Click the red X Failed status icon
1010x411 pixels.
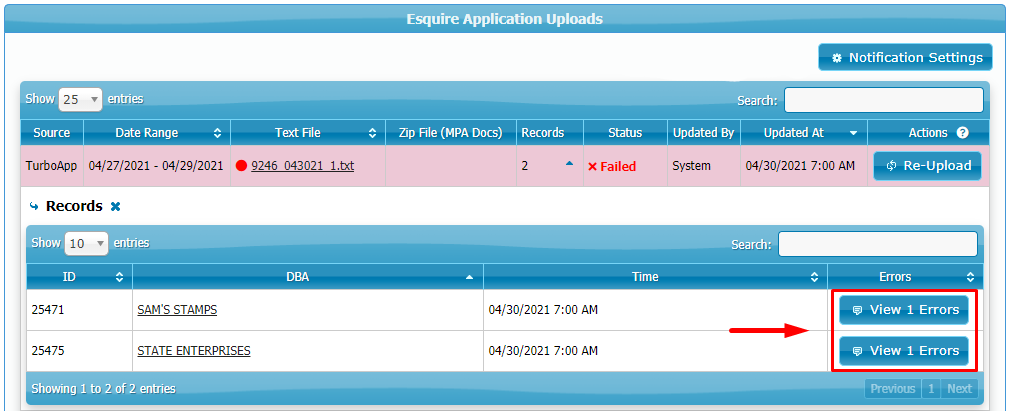(592, 166)
